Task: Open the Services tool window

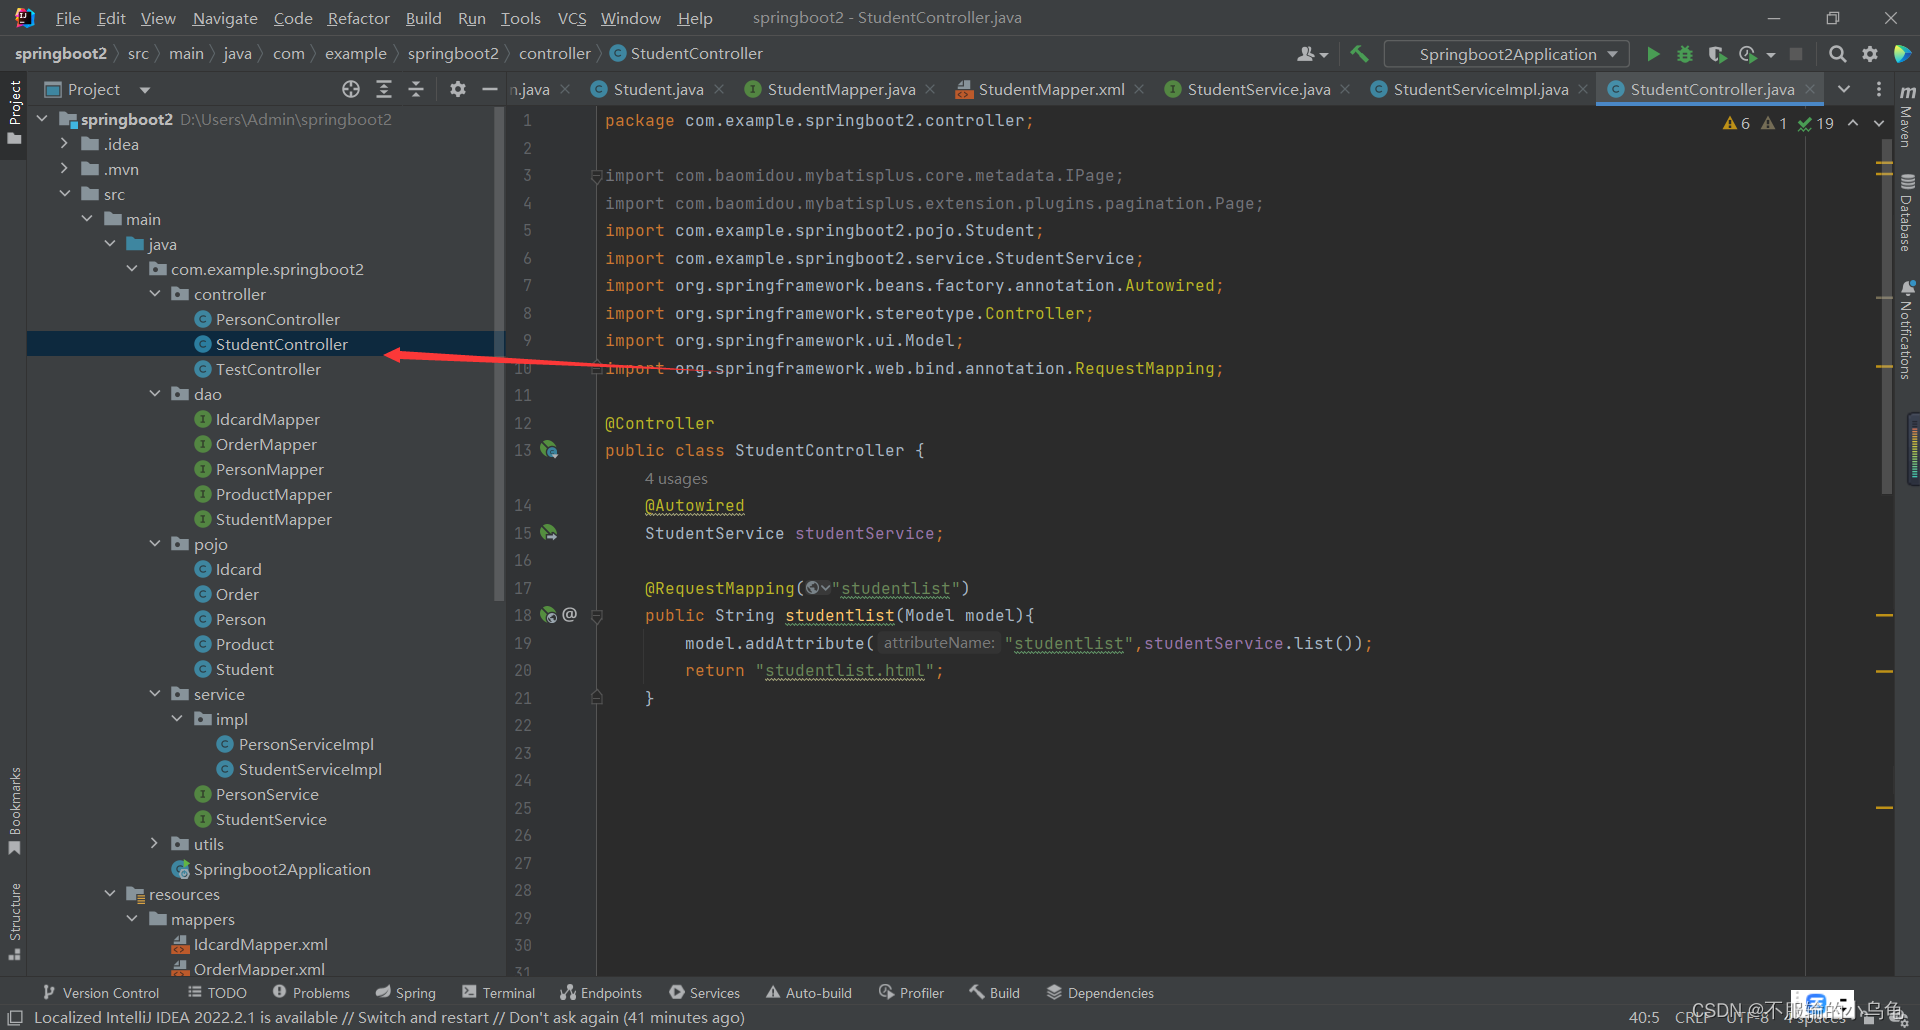Action: (705, 993)
